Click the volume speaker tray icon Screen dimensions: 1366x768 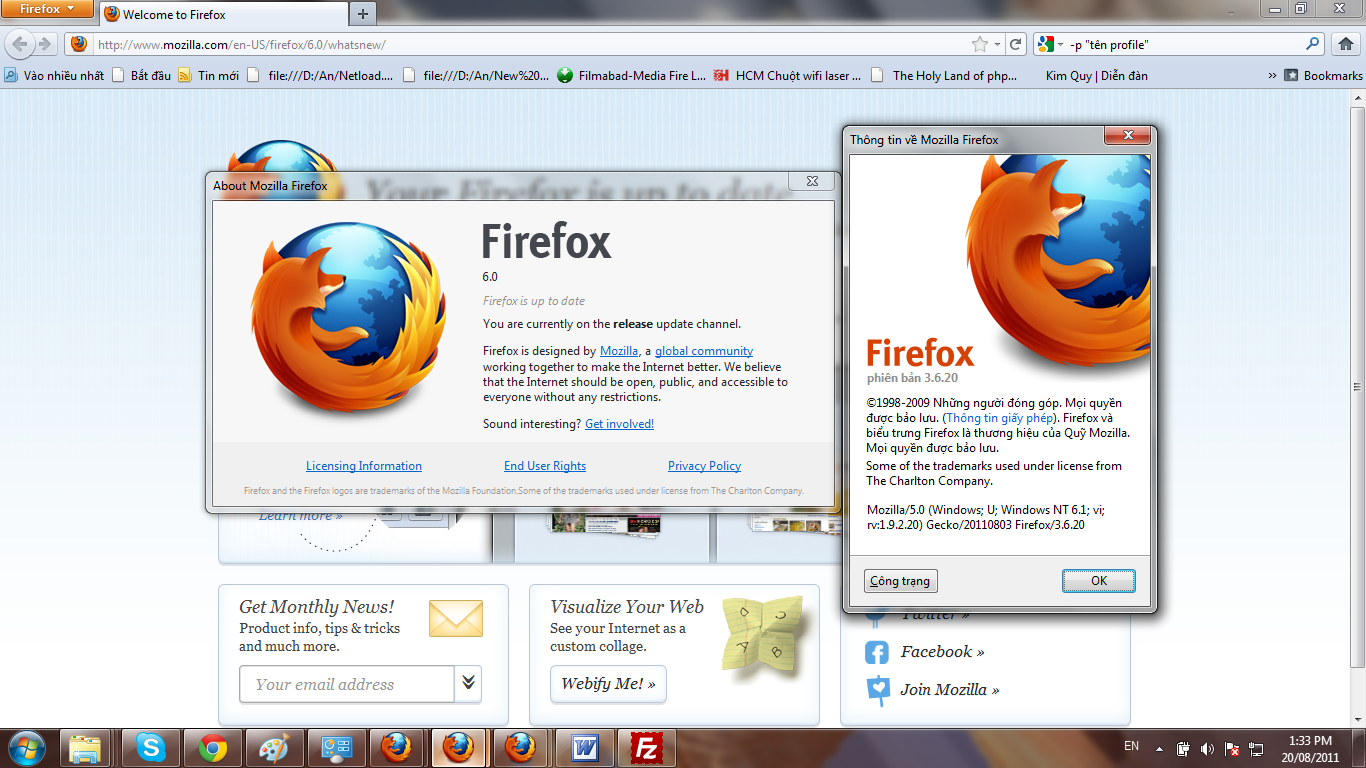coord(1207,749)
